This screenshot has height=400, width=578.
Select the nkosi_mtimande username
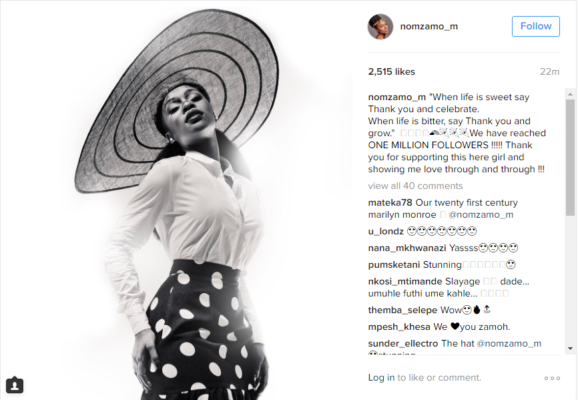coord(405,282)
